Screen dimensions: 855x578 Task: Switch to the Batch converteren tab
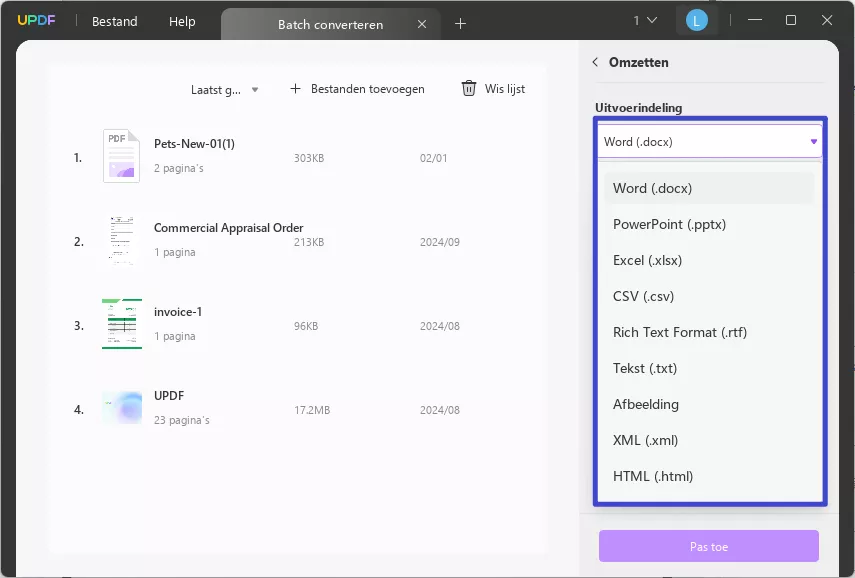click(330, 24)
